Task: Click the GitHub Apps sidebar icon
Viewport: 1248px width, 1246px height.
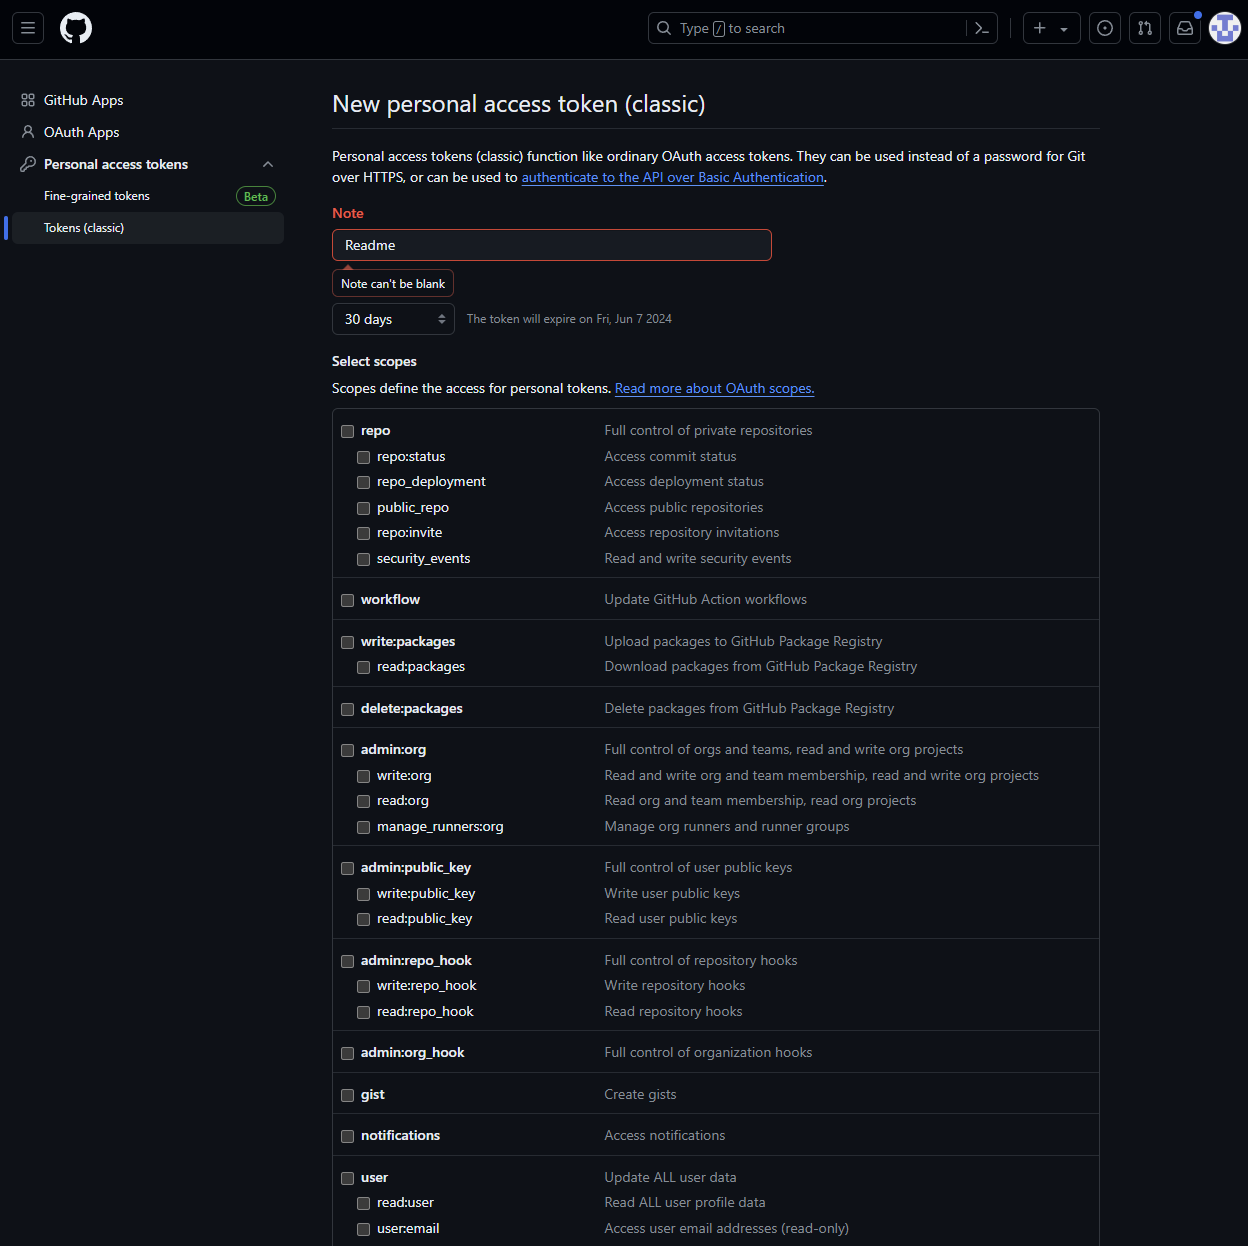Action: 28,100
